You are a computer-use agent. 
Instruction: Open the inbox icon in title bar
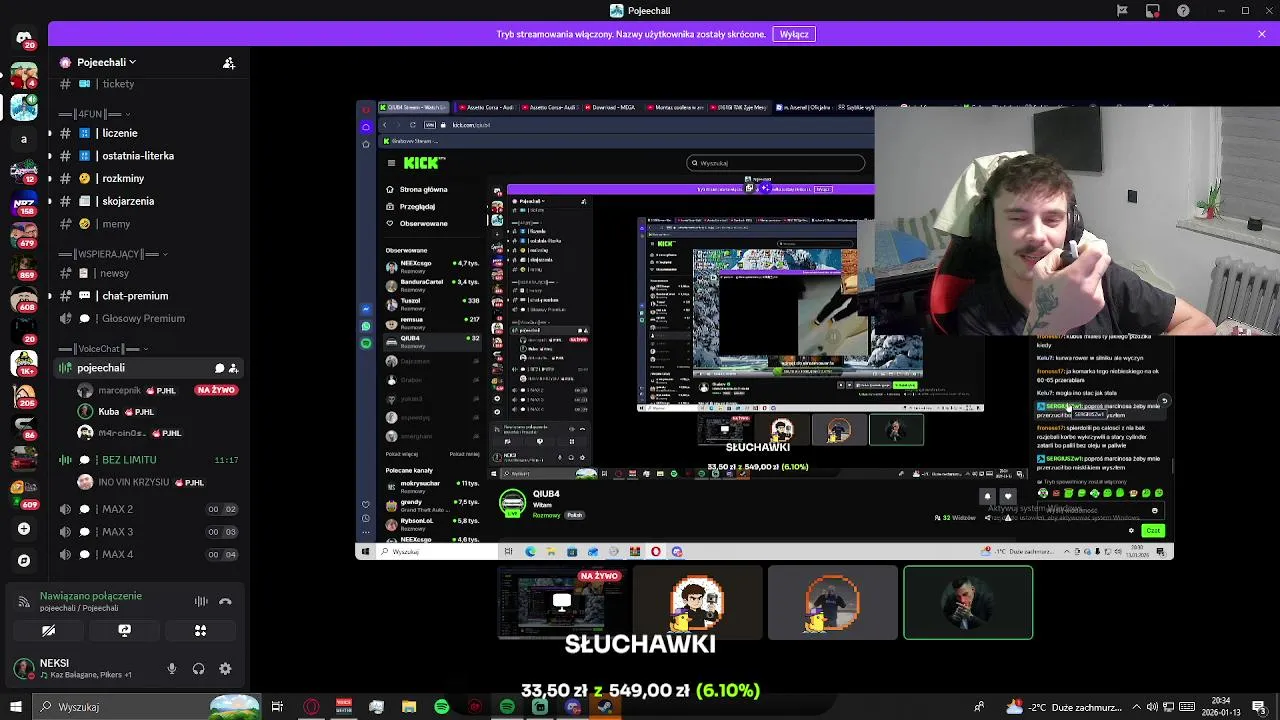tap(1153, 11)
